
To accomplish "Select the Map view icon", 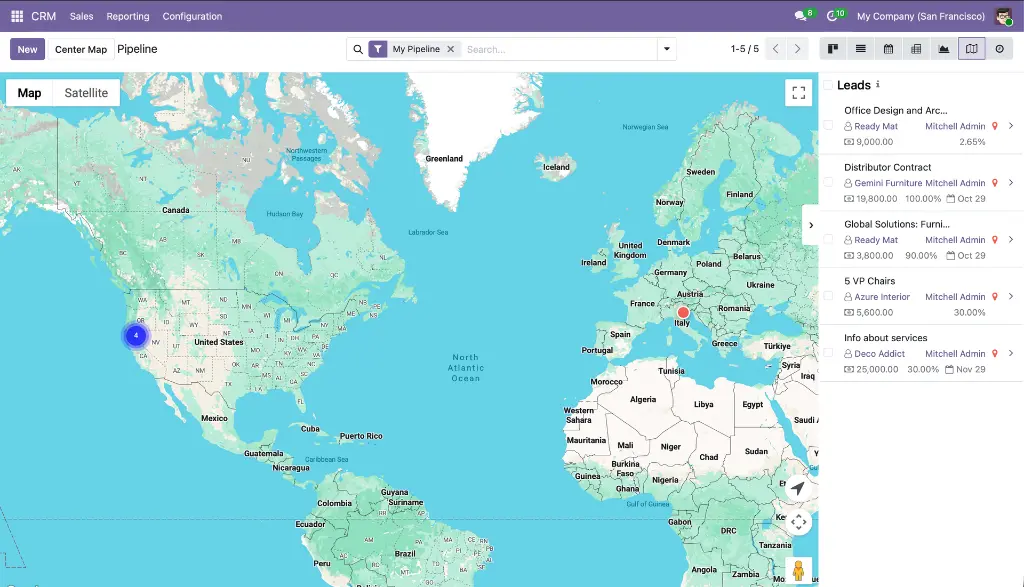I will pyautogui.click(x=972, y=49).
